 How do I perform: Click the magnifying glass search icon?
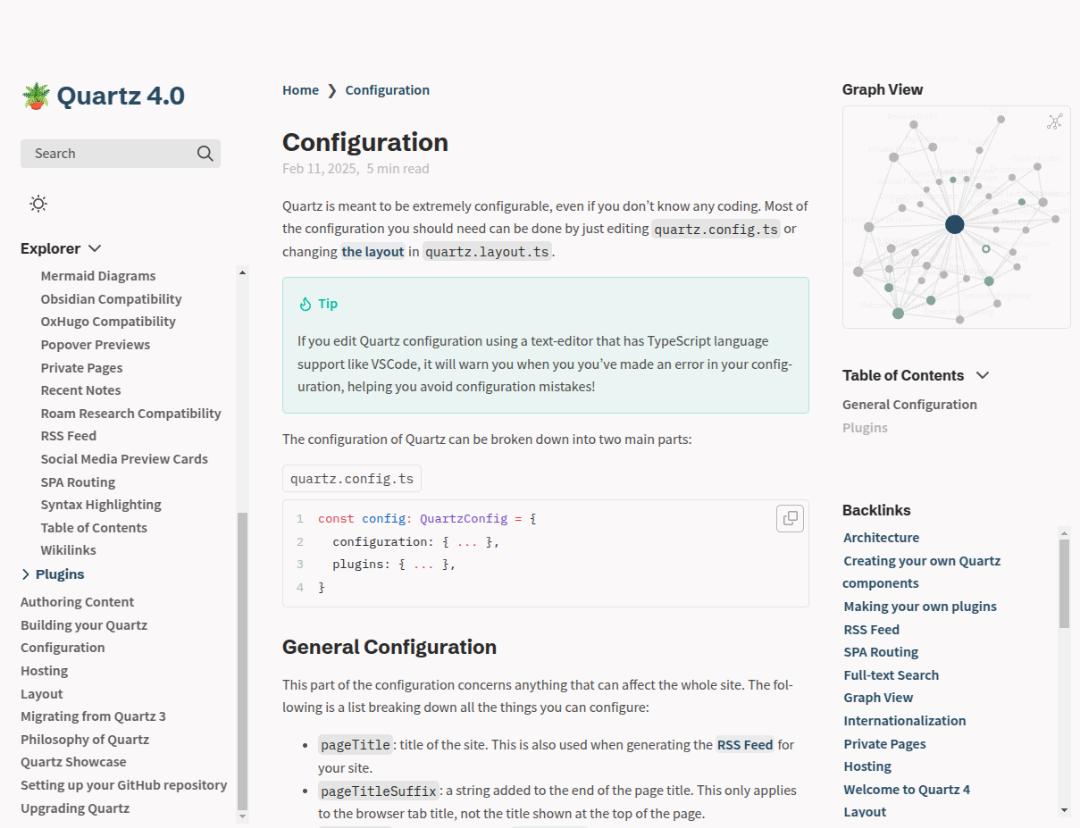click(205, 153)
